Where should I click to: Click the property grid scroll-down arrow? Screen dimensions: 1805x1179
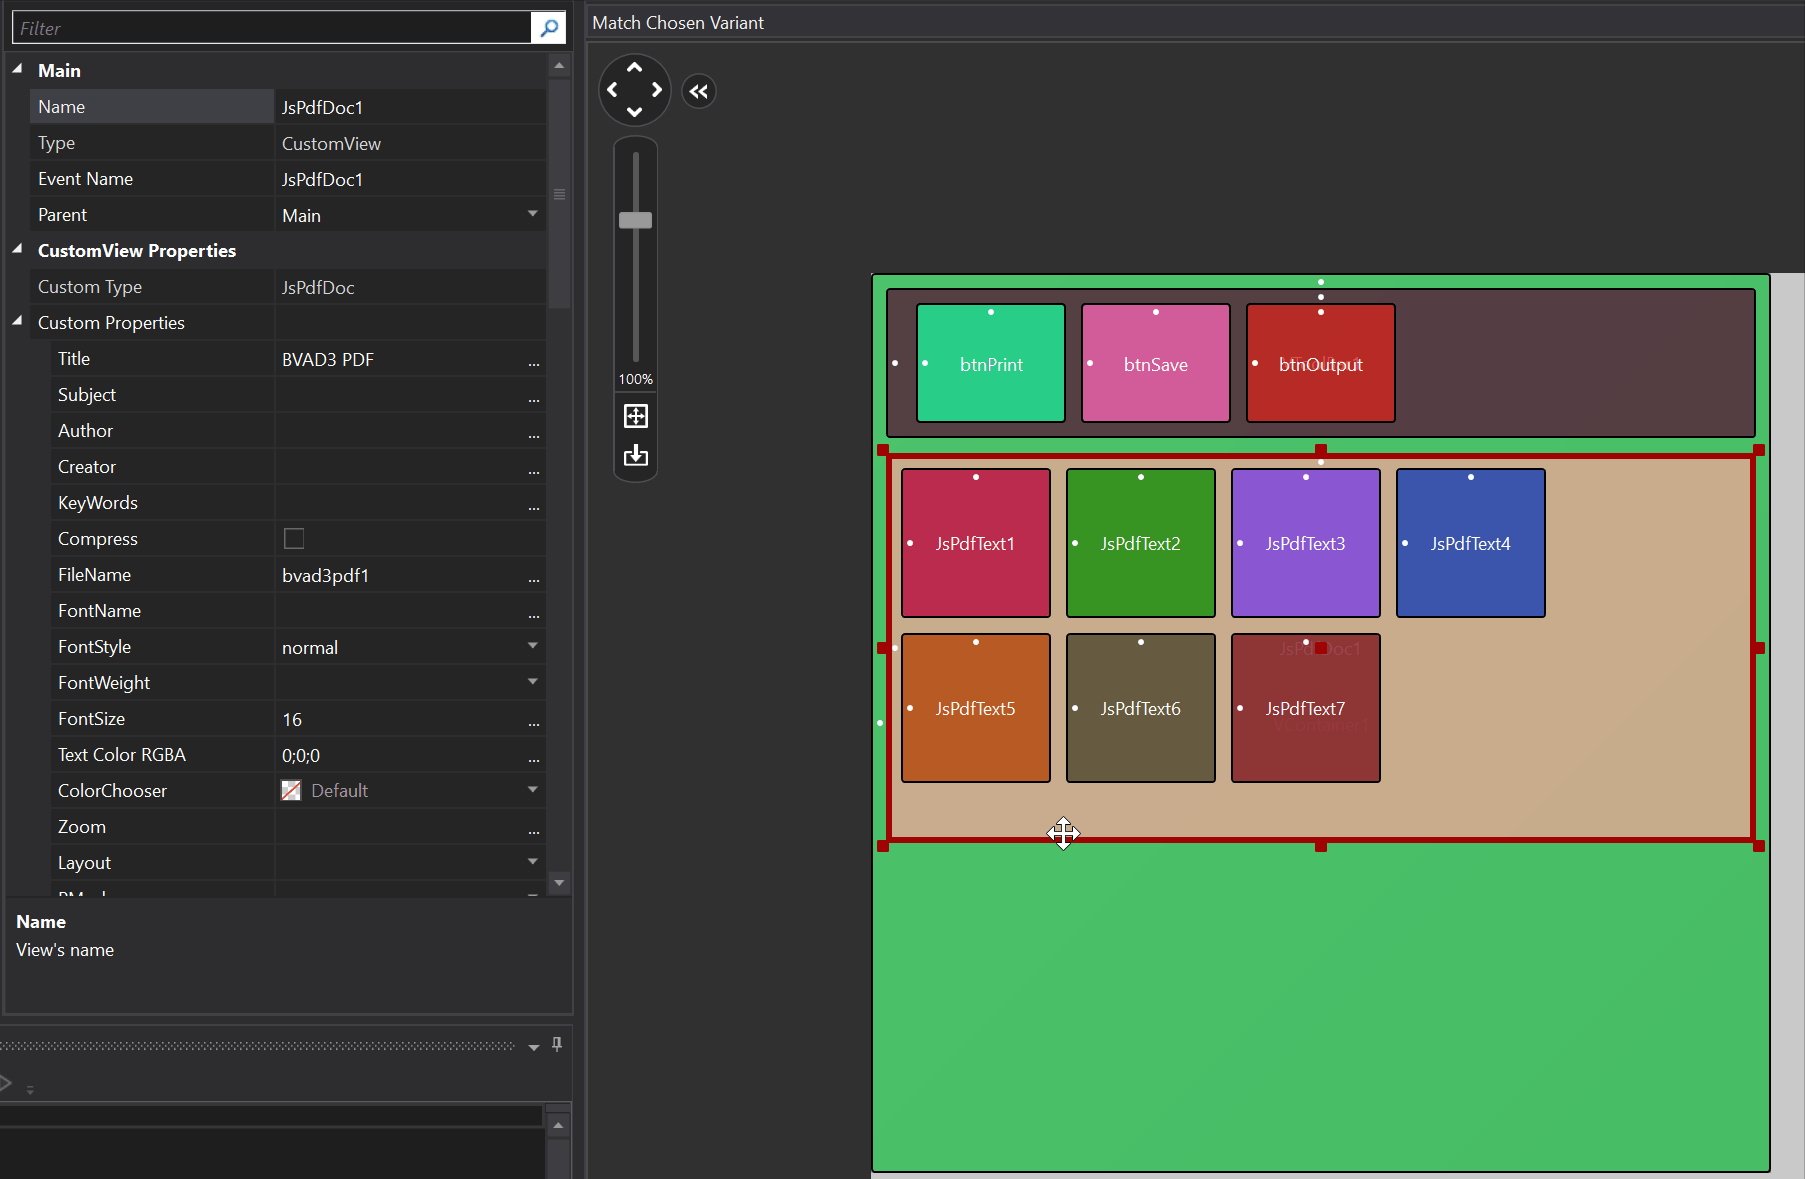point(559,882)
